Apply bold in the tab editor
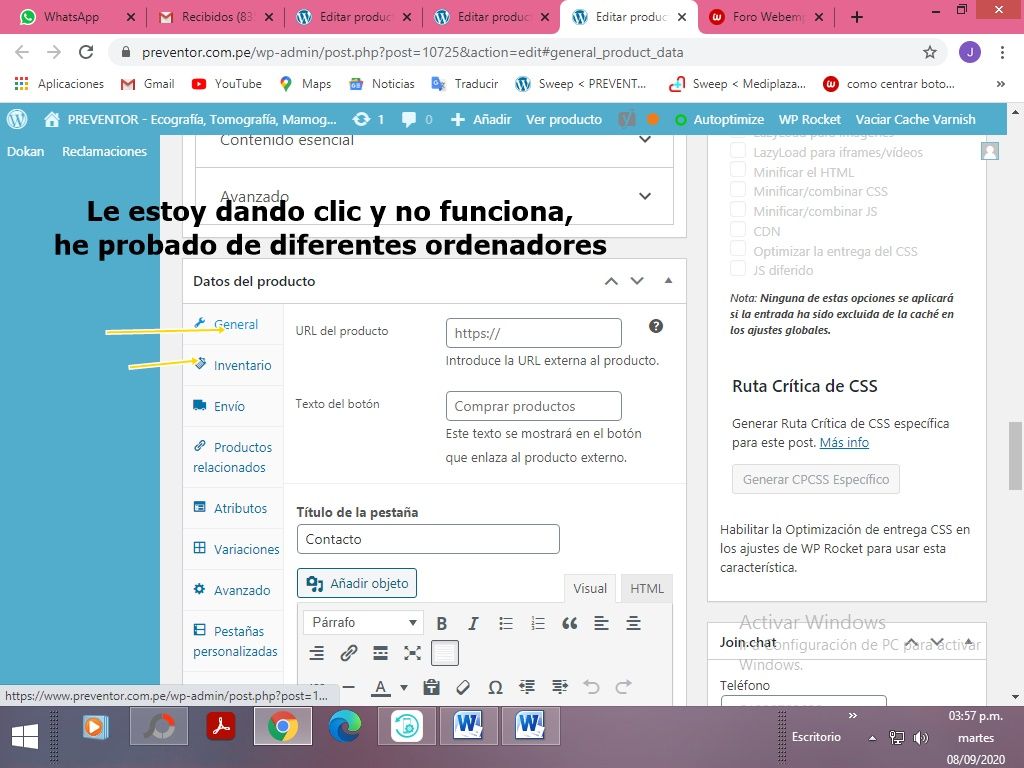The height and width of the screenshot is (768, 1024). click(441, 623)
